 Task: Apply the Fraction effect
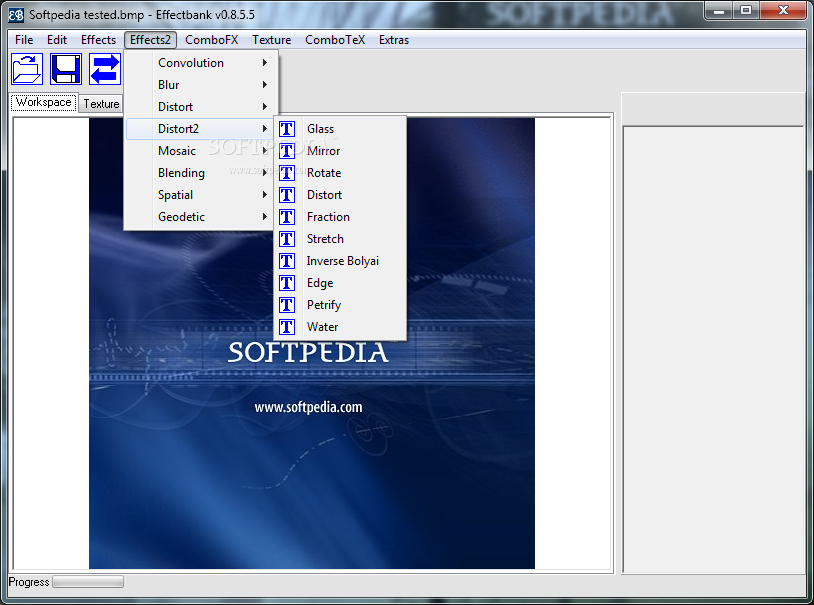coord(340,217)
